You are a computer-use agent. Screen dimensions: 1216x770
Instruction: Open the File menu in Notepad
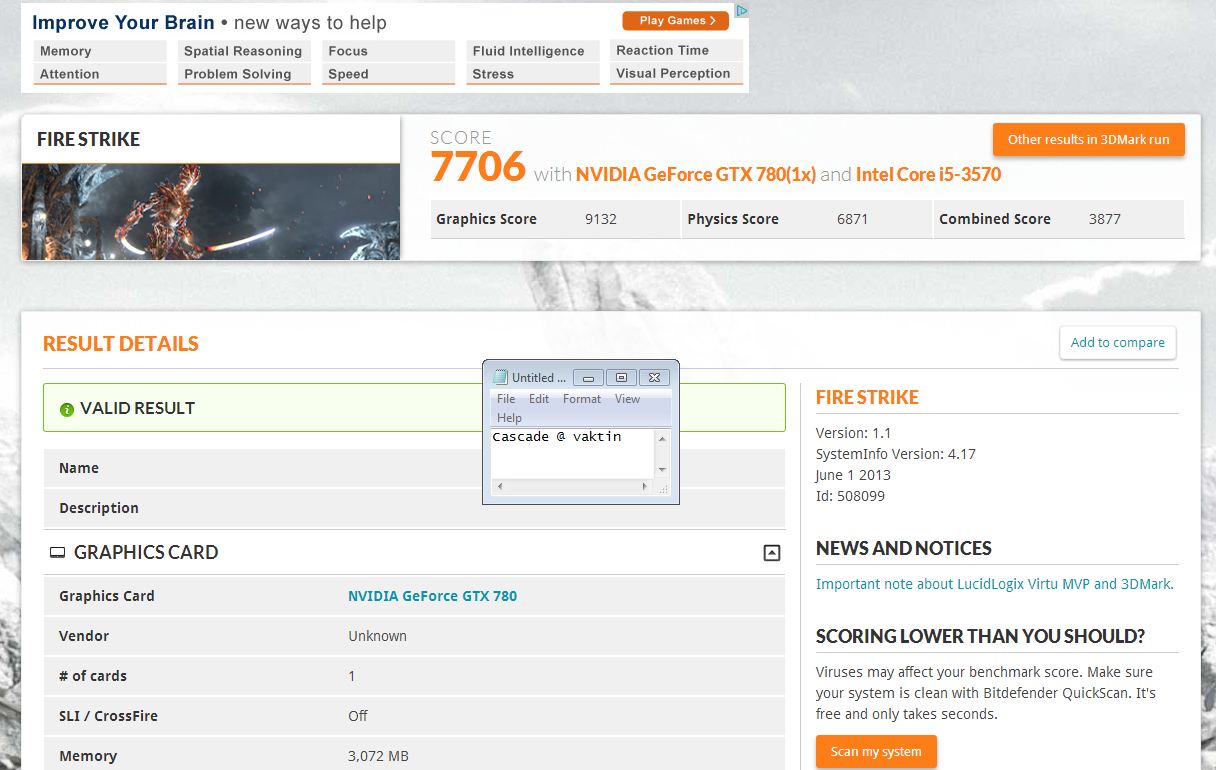tap(506, 399)
